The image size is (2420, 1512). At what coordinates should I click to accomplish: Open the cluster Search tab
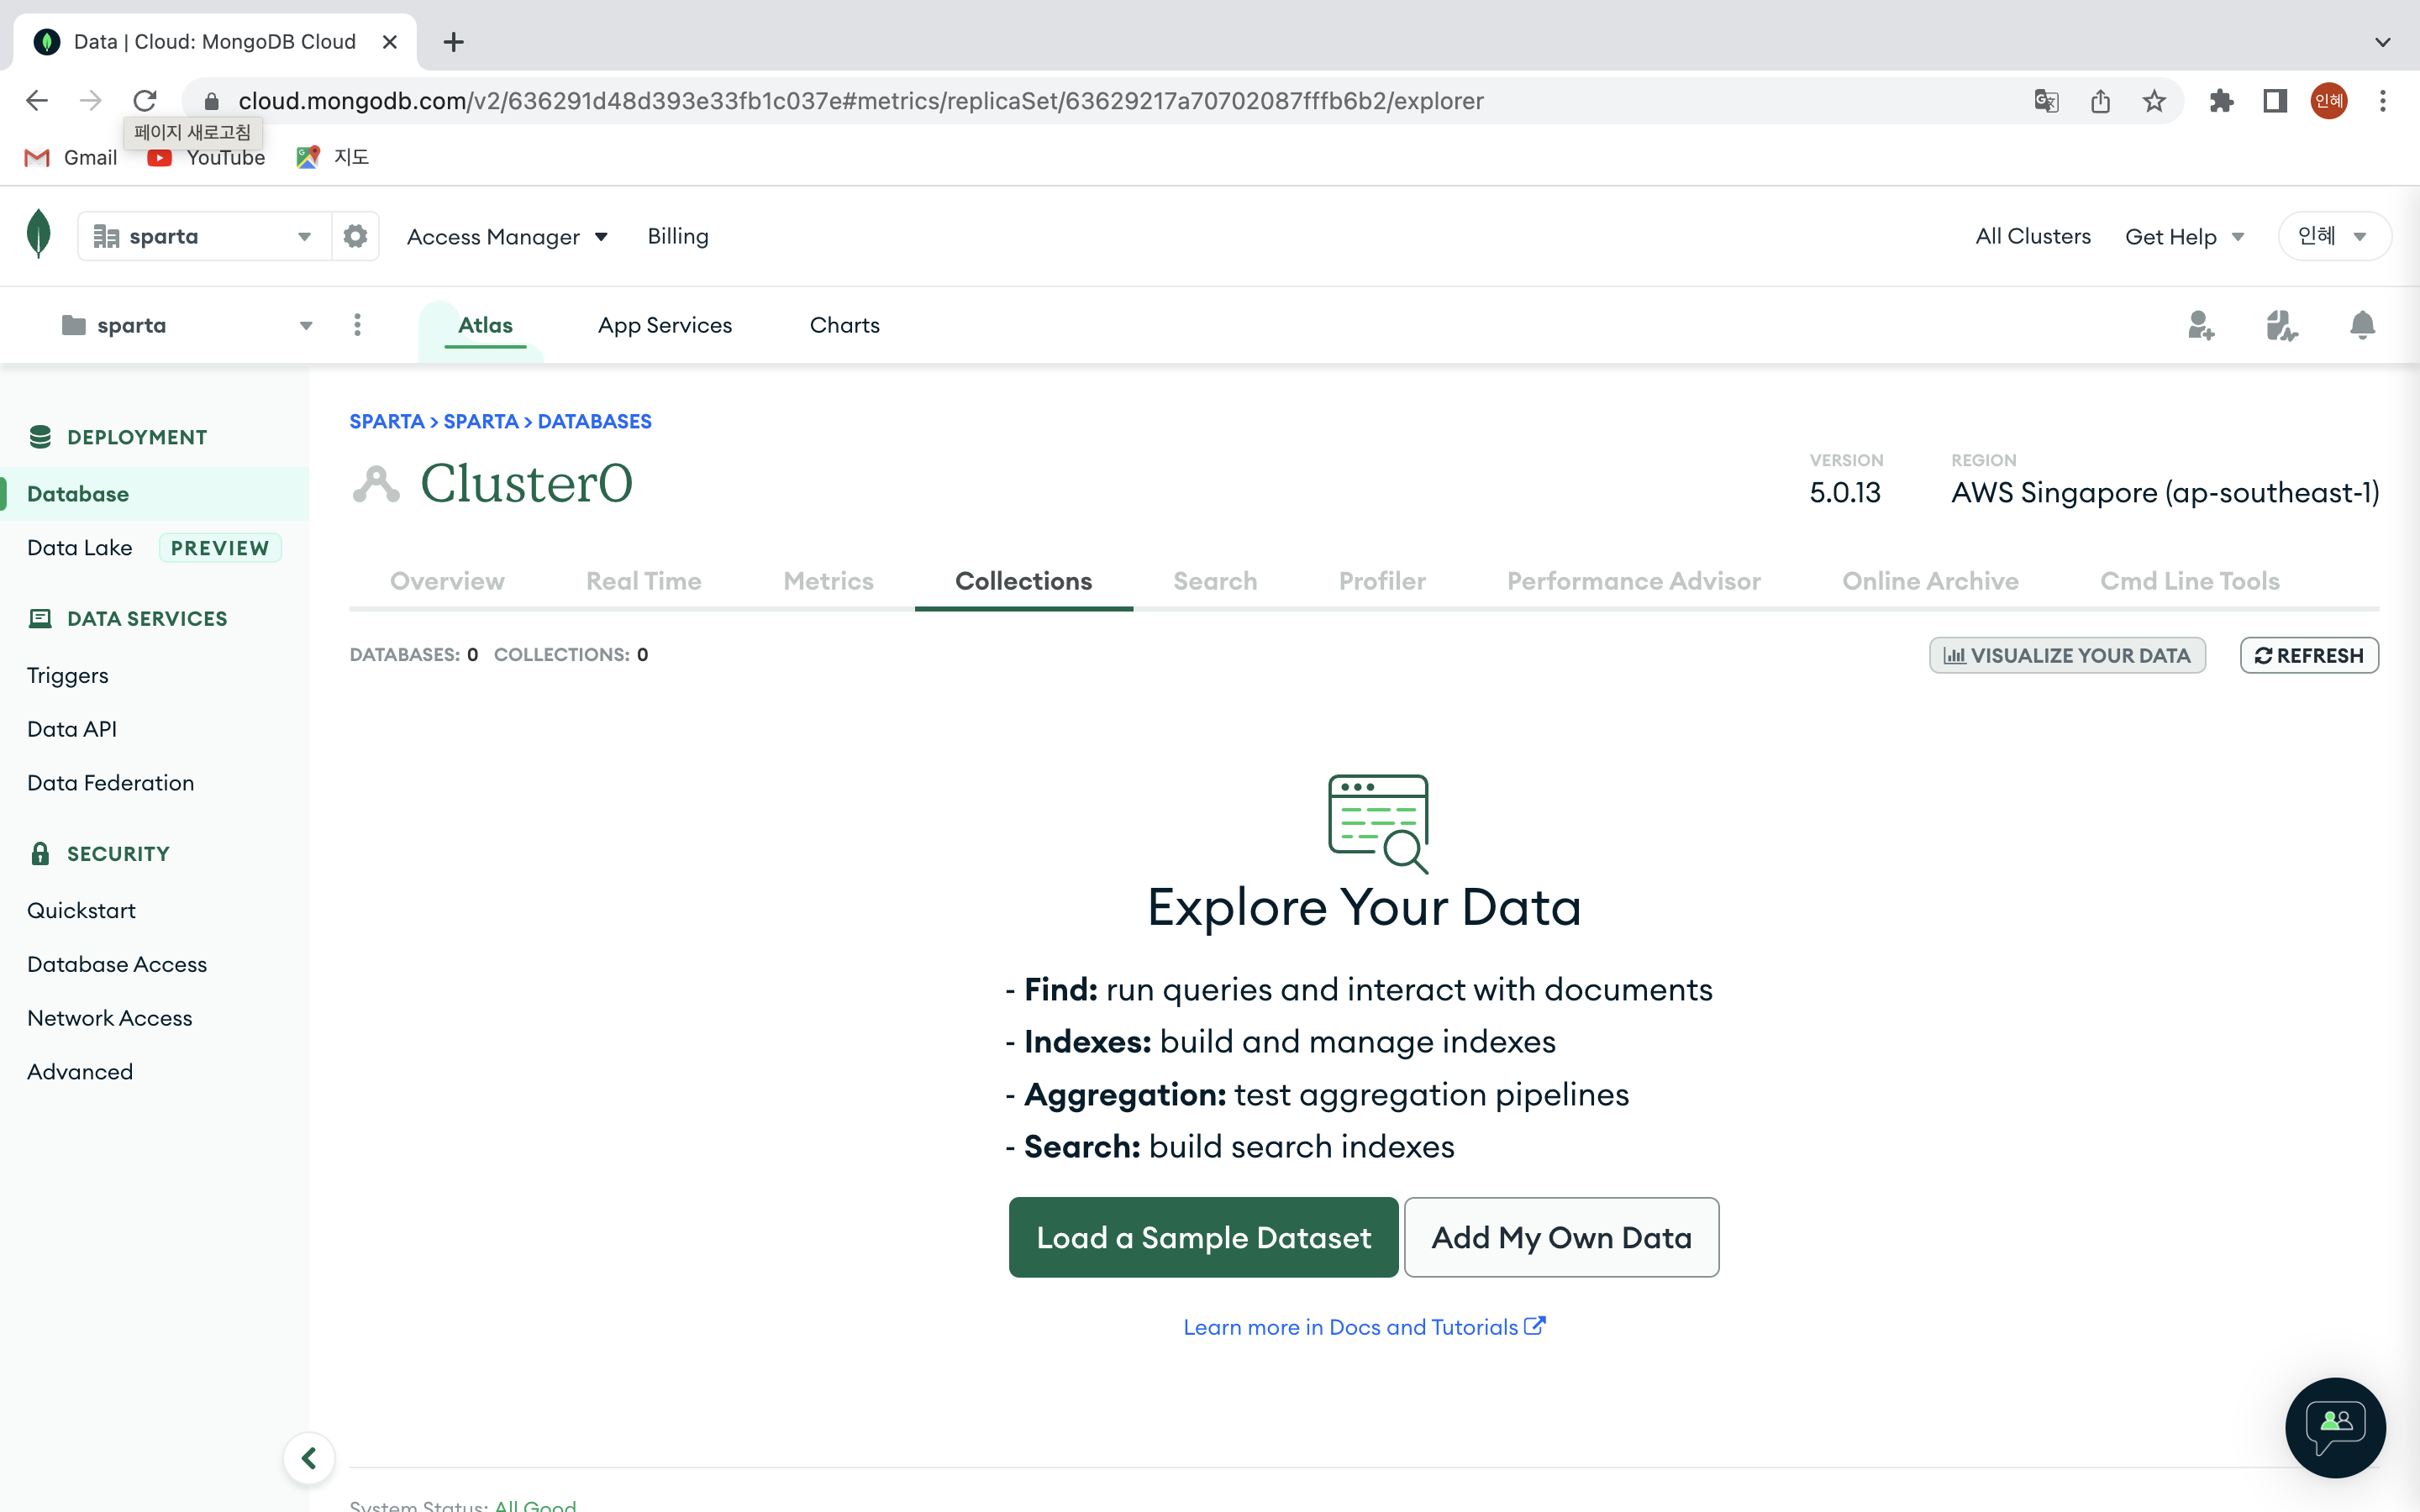(1215, 581)
